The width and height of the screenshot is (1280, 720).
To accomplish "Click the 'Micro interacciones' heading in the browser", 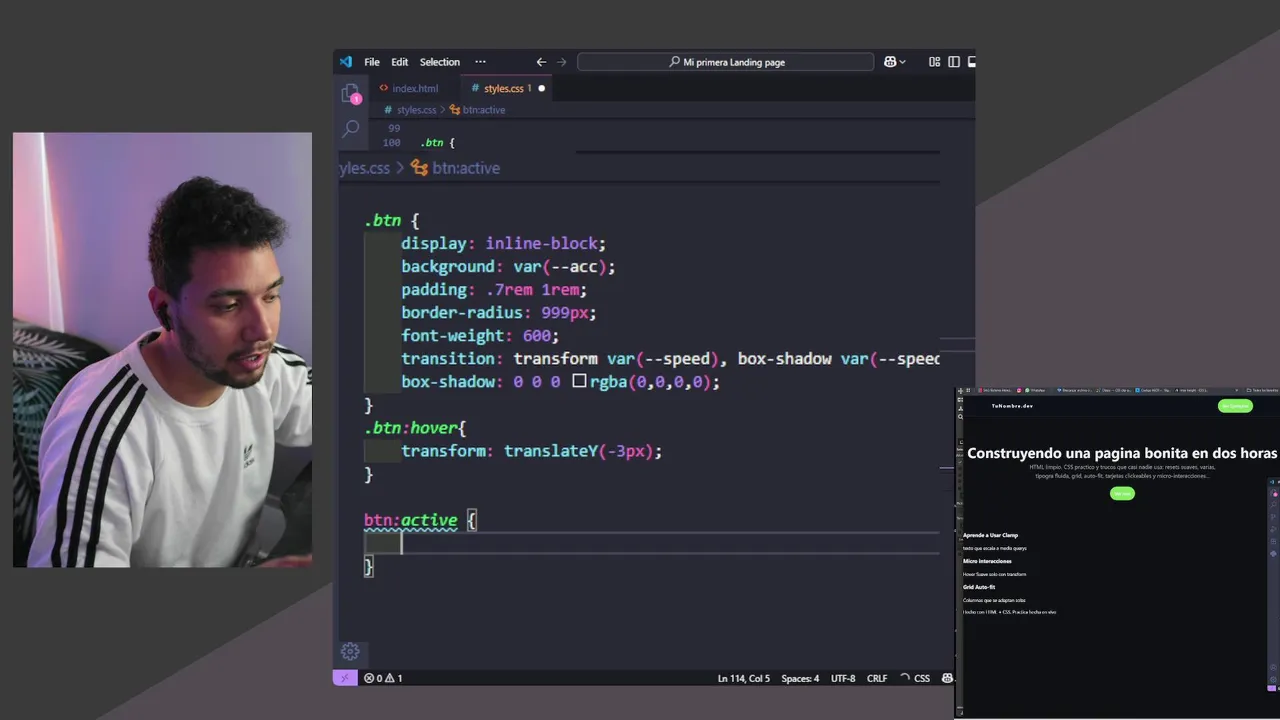I will pos(987,561).
